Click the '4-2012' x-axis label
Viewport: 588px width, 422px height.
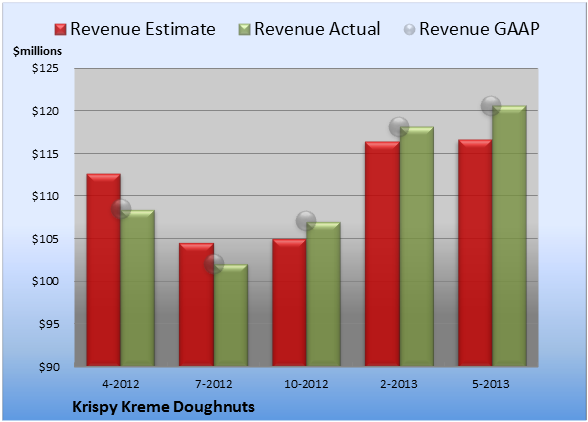tap(121, 384)
